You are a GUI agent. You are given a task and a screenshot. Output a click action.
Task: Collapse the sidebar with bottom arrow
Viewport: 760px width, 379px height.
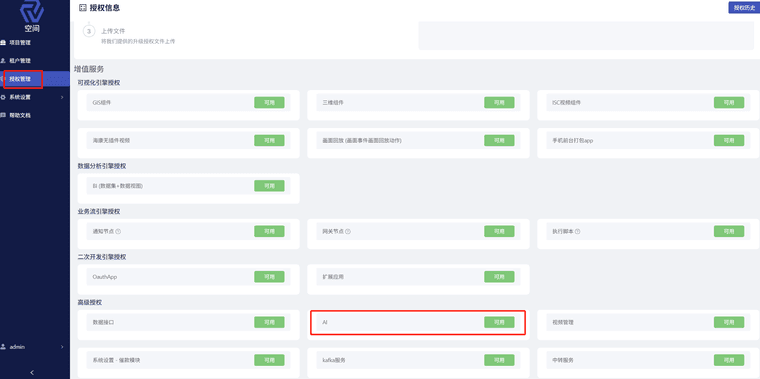coord(32,372)
